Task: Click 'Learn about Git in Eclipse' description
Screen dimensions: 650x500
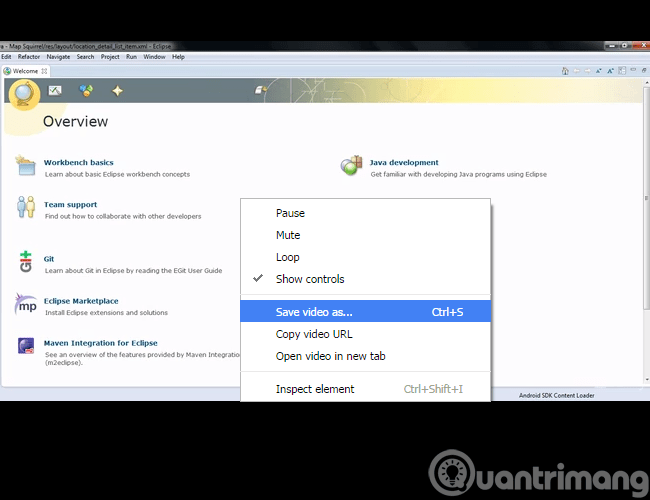Action: 133,271
